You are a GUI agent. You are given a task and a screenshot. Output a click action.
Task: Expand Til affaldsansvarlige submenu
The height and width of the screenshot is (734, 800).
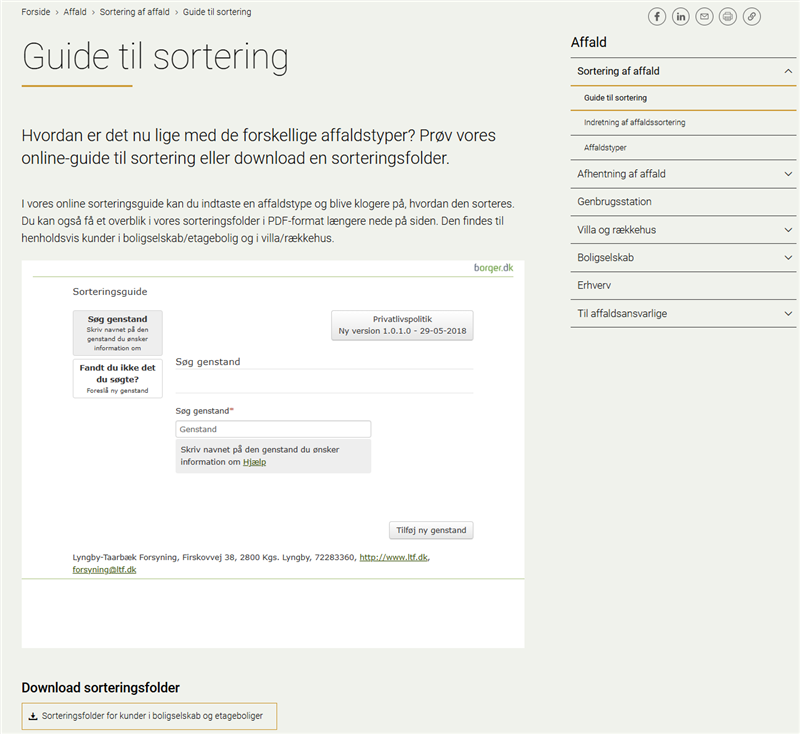coord(788,314)
